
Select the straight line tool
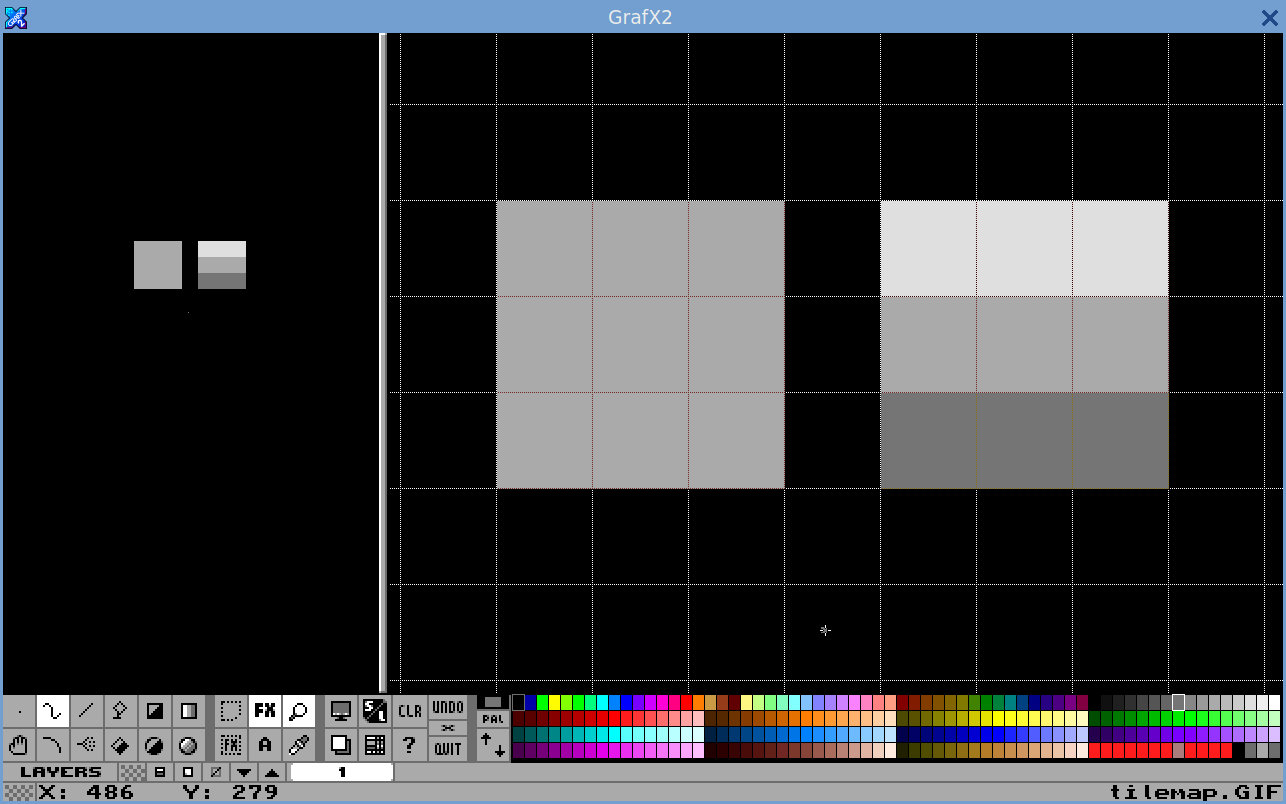click(87, 711)
